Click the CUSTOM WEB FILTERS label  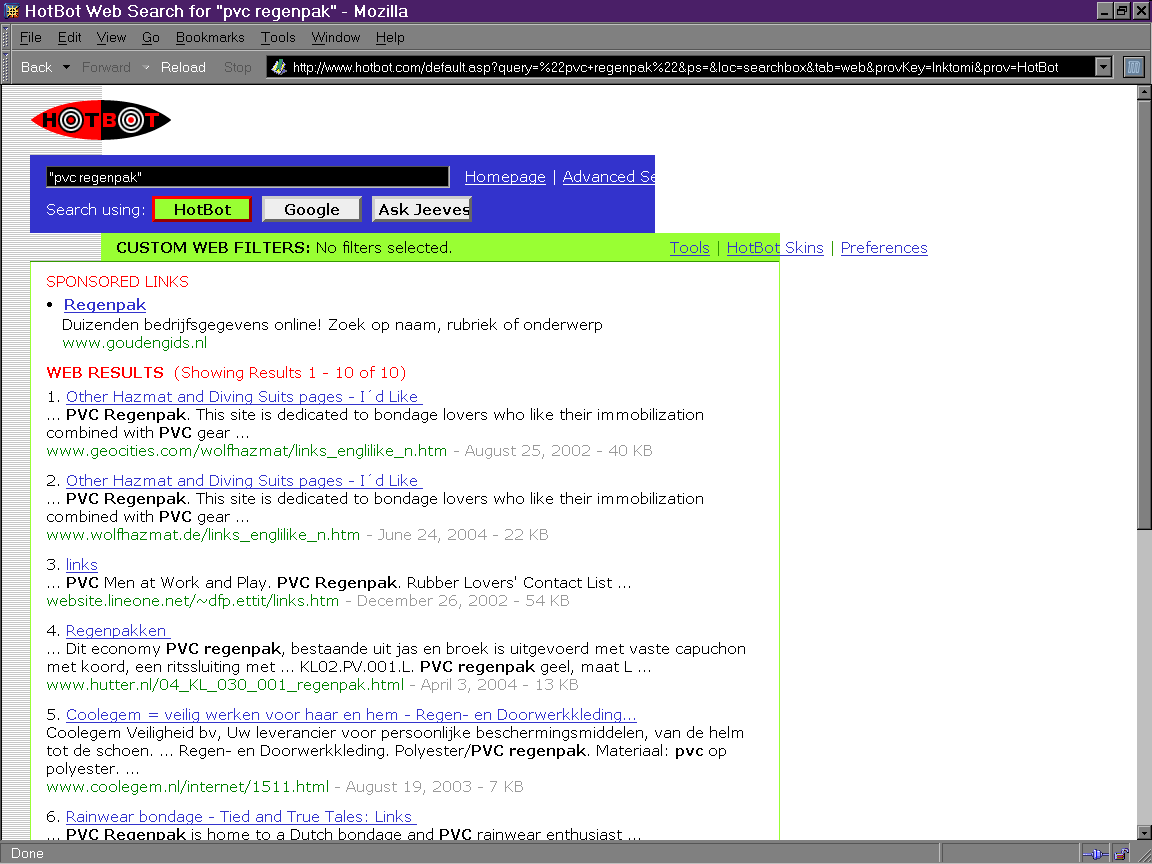(x=213, y=248)
